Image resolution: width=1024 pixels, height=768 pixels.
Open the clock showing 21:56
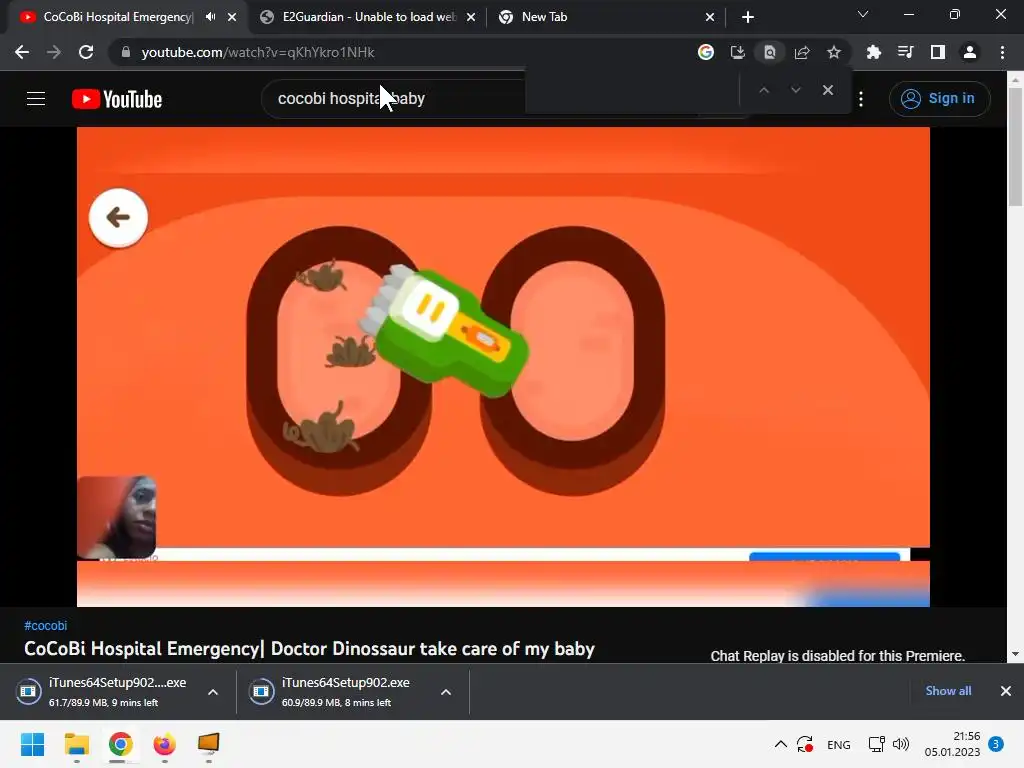[x=952, y=744]
